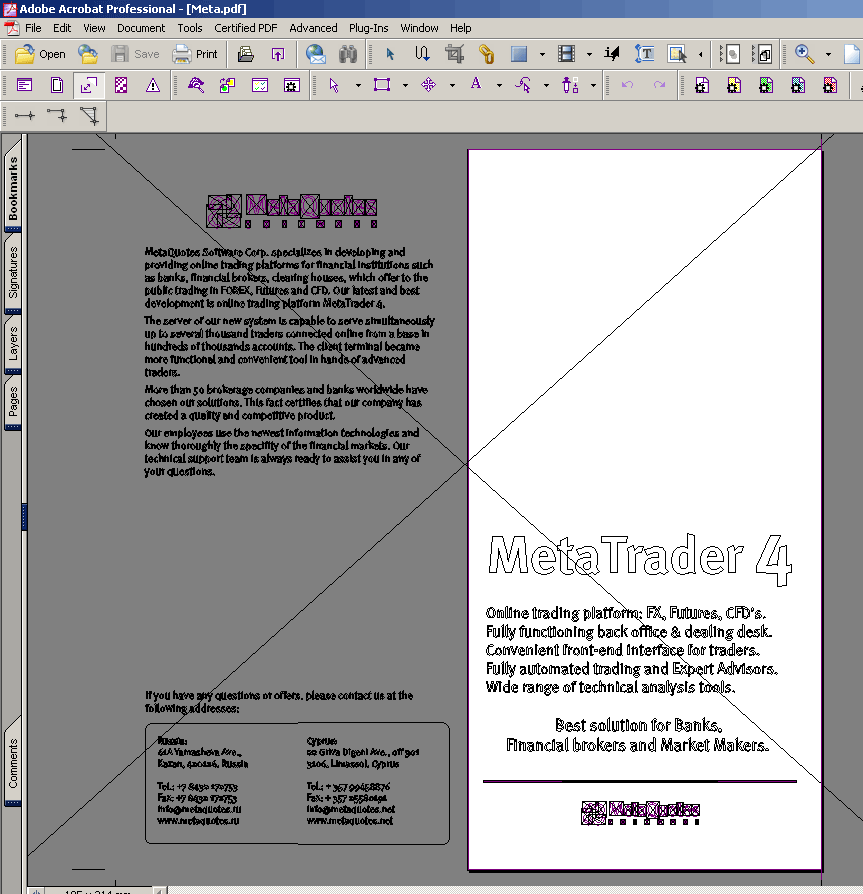This screenshot has height=894, width=863.
Task: Toggle the checkerboard image display icon
Action: (121, 86)
